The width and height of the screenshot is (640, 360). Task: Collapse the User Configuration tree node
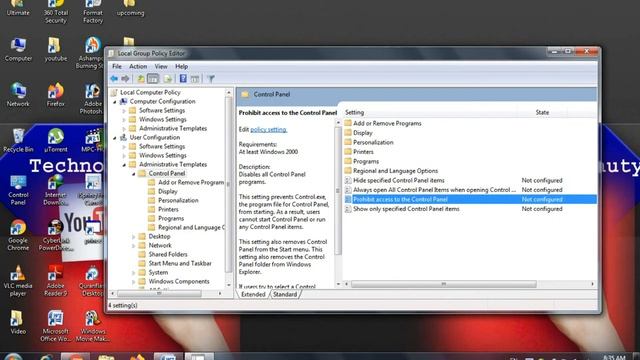115,138
